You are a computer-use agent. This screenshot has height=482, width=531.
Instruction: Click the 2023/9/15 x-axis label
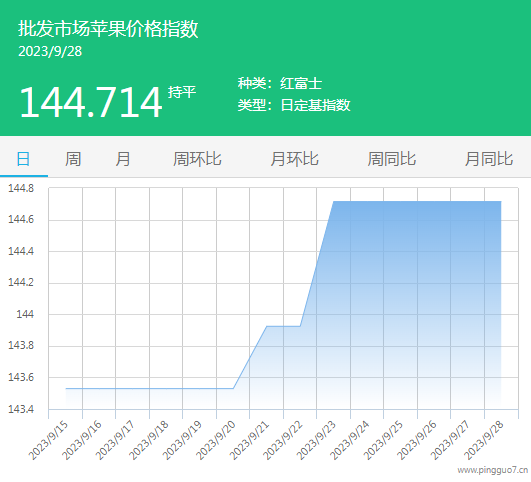click(48, 440)
